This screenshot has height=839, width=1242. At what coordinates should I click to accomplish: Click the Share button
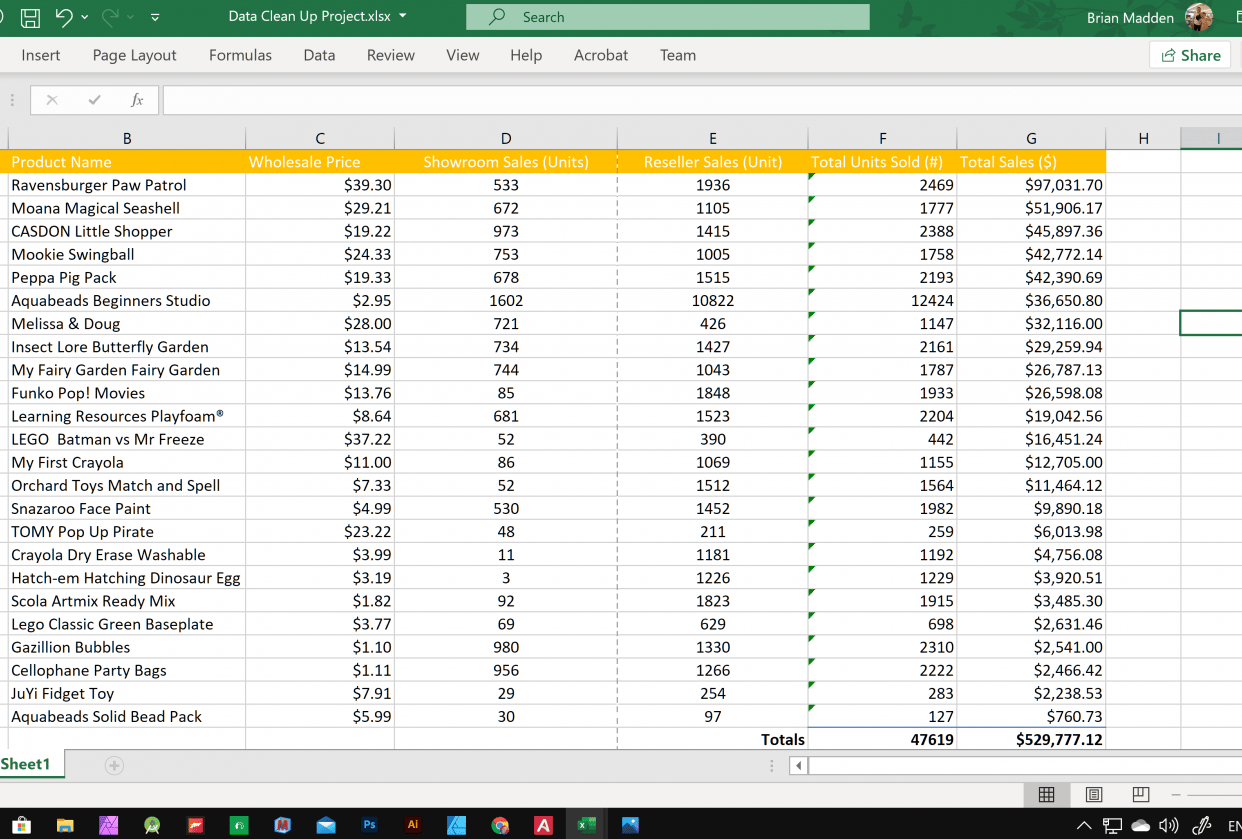tap(1190, 55)
